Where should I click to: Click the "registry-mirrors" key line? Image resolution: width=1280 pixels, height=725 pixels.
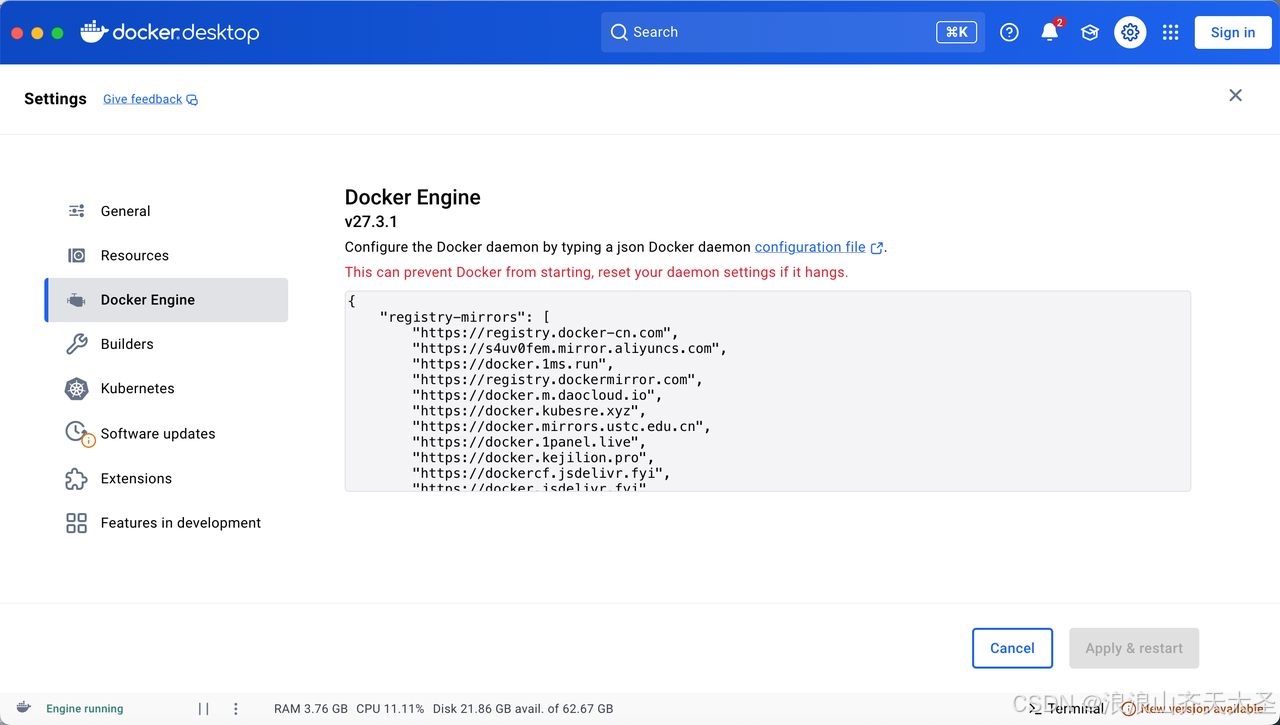coord(465,317)
